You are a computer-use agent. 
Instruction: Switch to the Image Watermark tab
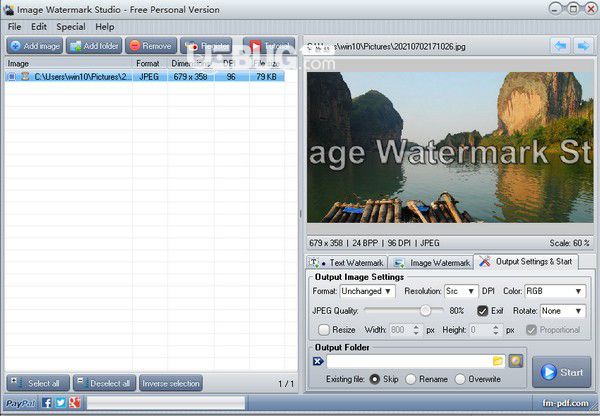click(x=432, y=263)
